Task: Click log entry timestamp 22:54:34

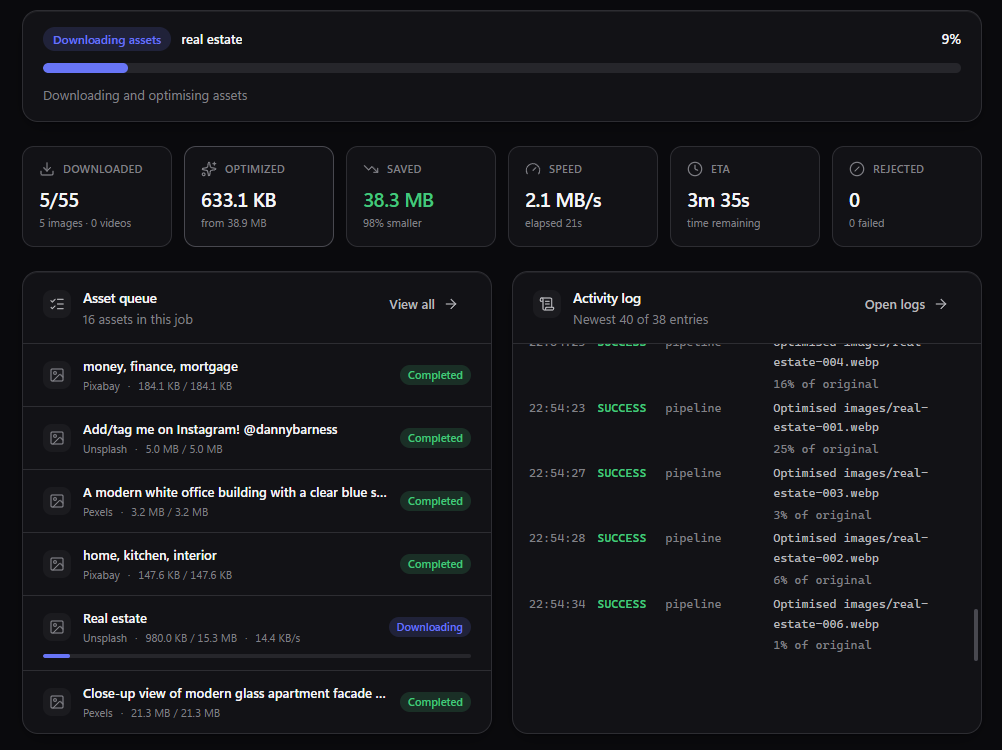Action: point(557,604)
